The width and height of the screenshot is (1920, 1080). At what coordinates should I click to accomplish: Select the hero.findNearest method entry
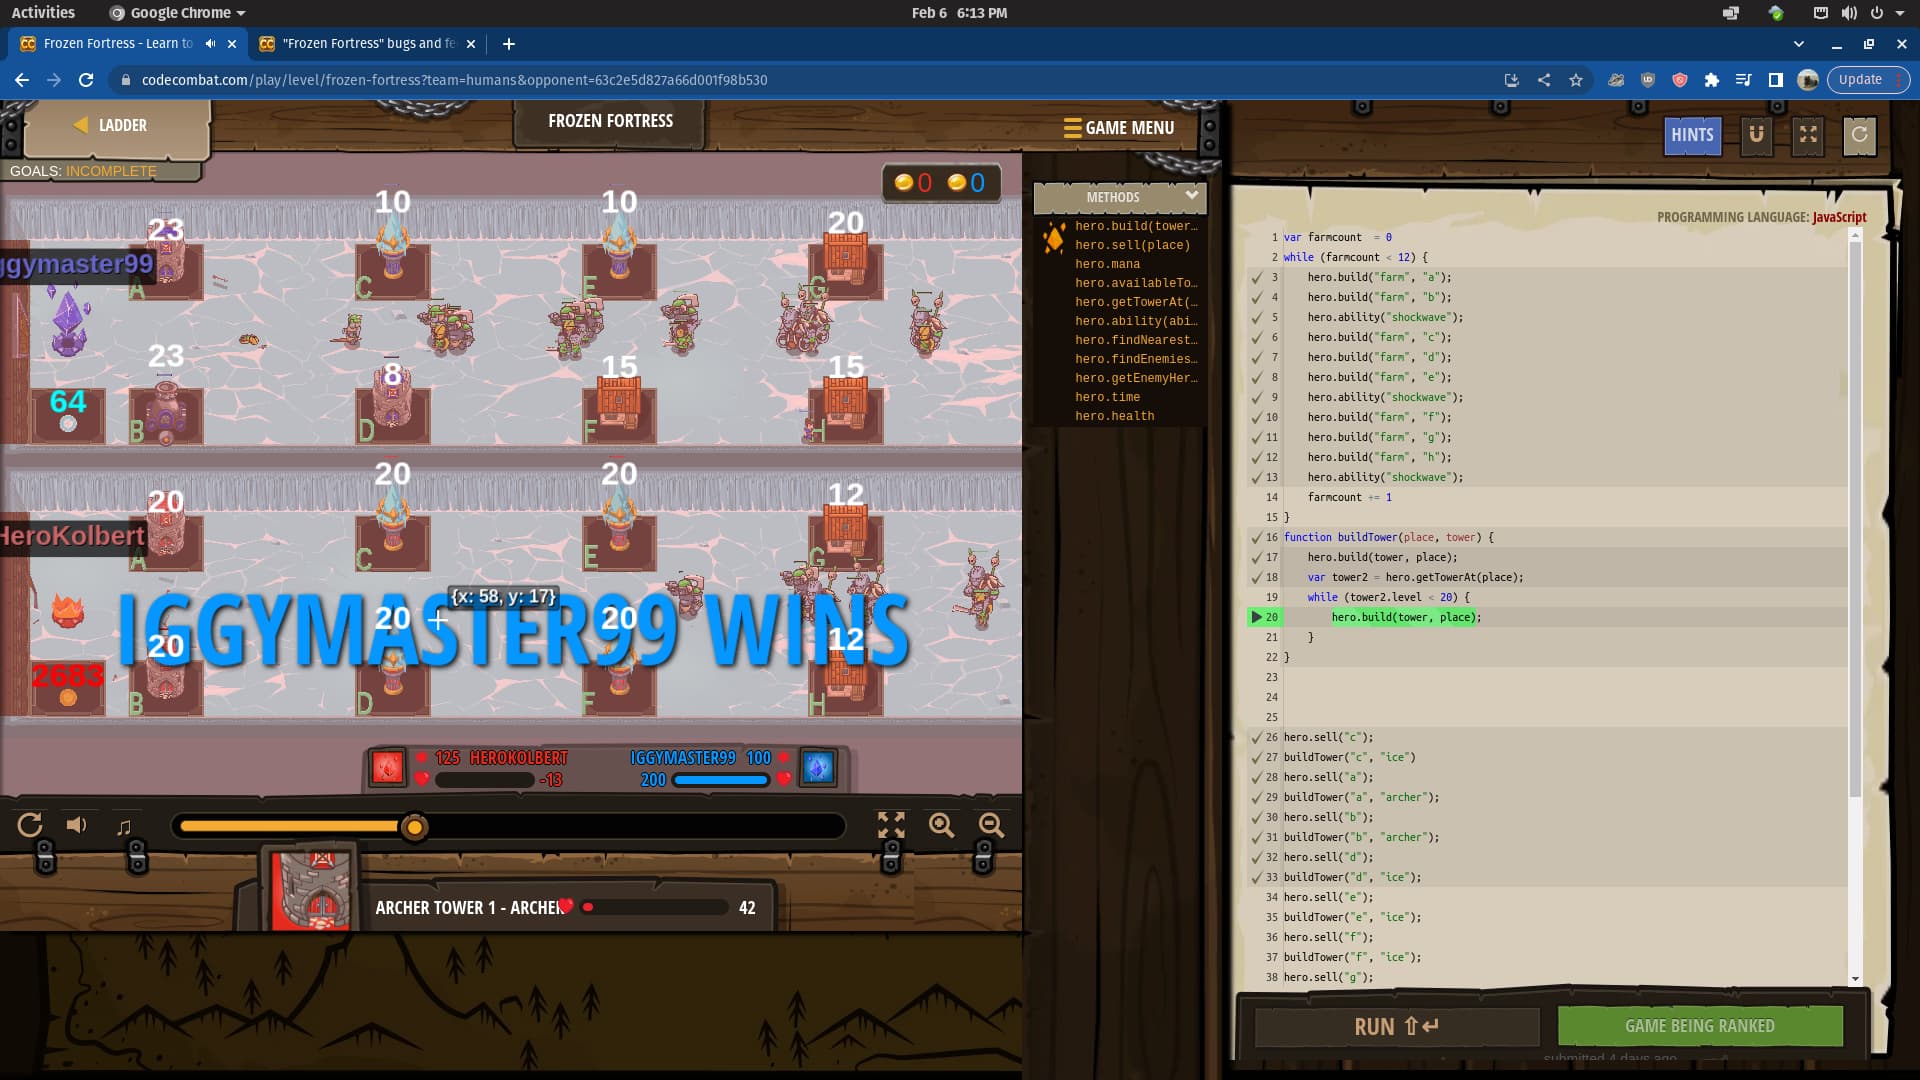click(1136, 340)
